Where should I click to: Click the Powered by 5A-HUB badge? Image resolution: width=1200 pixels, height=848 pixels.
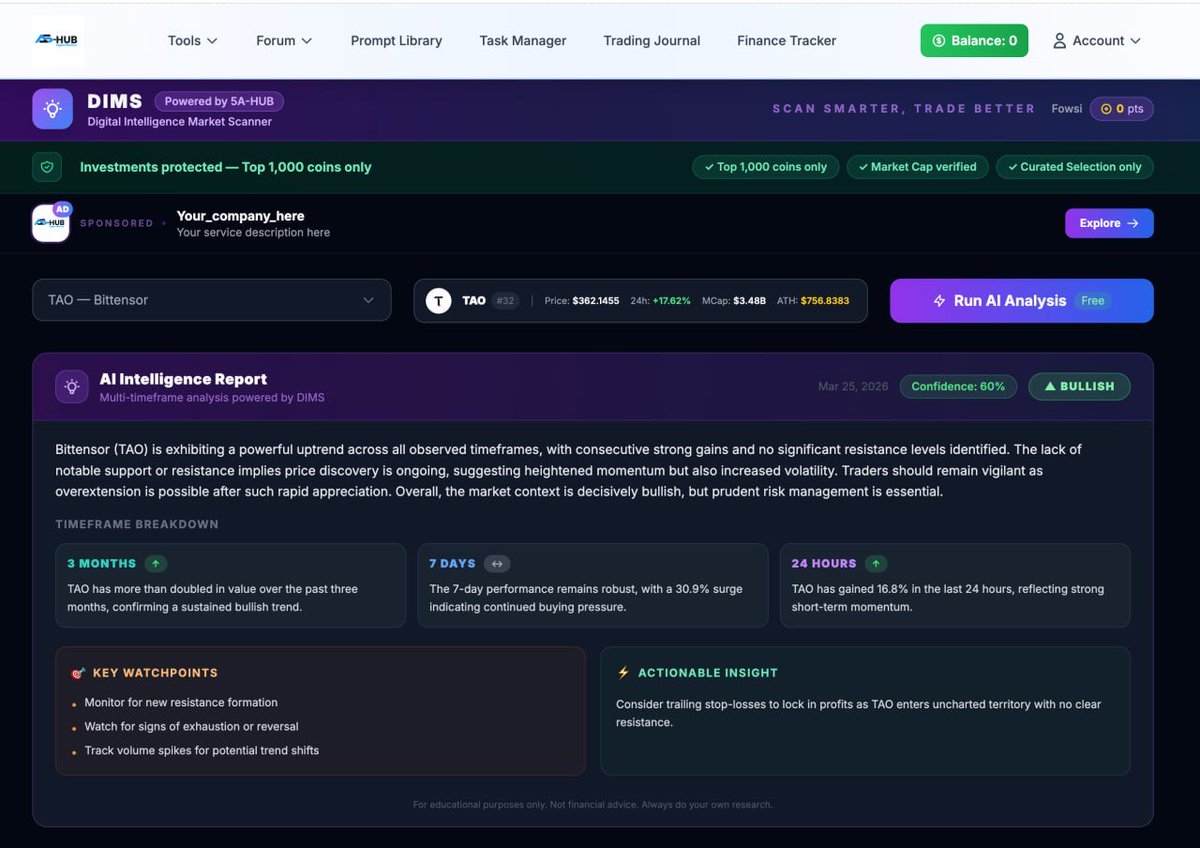[x=219, y=101]
